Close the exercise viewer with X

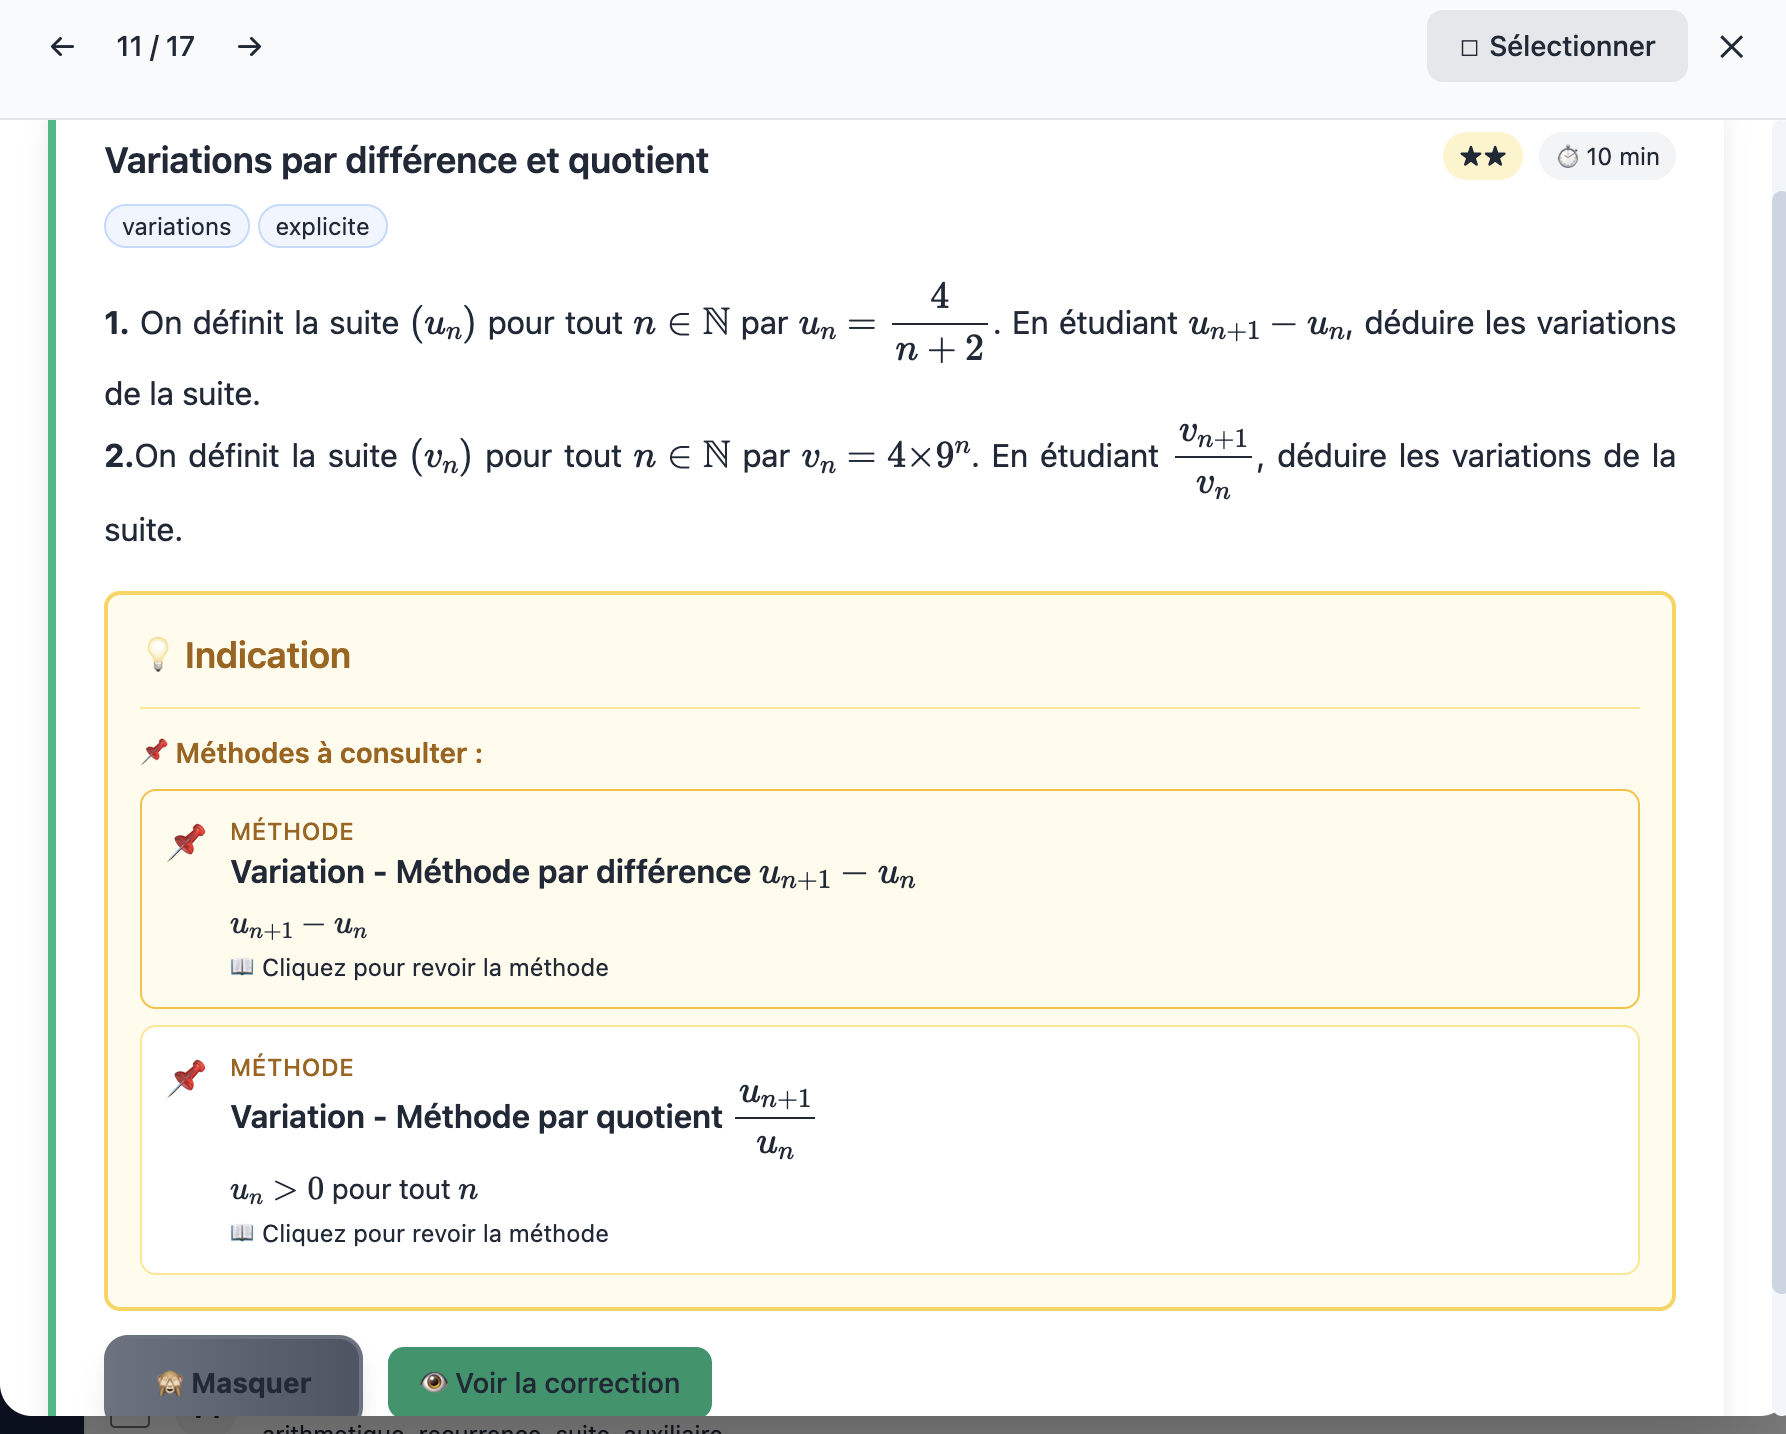coord(1731,47)
